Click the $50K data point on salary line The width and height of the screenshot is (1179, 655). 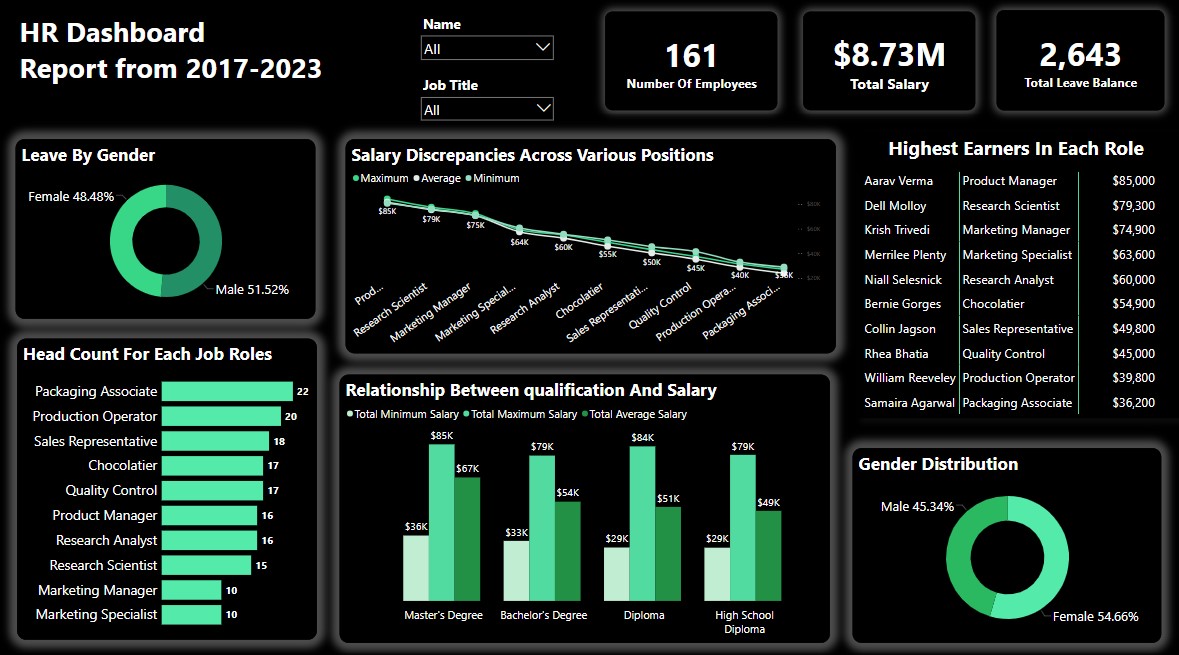click(652, 248)
